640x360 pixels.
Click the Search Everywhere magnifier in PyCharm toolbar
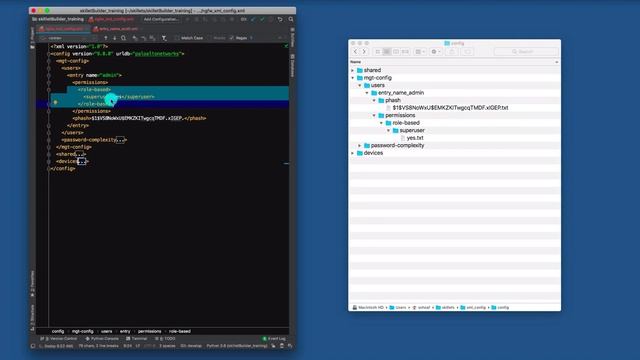[x=291, y=19]
